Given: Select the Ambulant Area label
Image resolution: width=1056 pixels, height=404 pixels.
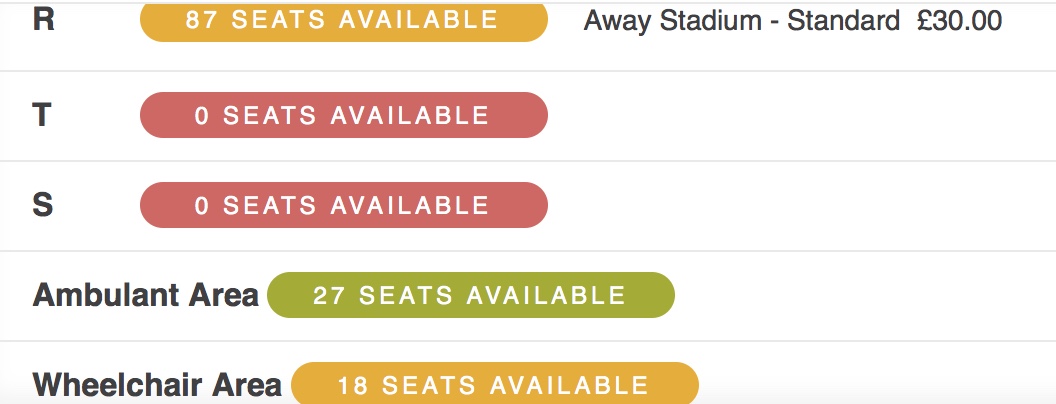Looking at the screenshot, I should pos(145,295).
